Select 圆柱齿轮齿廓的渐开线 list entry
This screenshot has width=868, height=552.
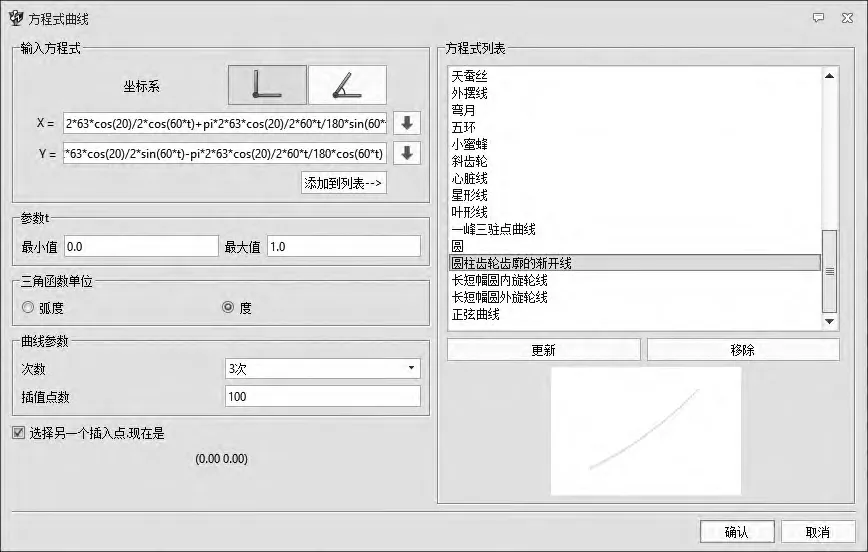pos(511,263)
